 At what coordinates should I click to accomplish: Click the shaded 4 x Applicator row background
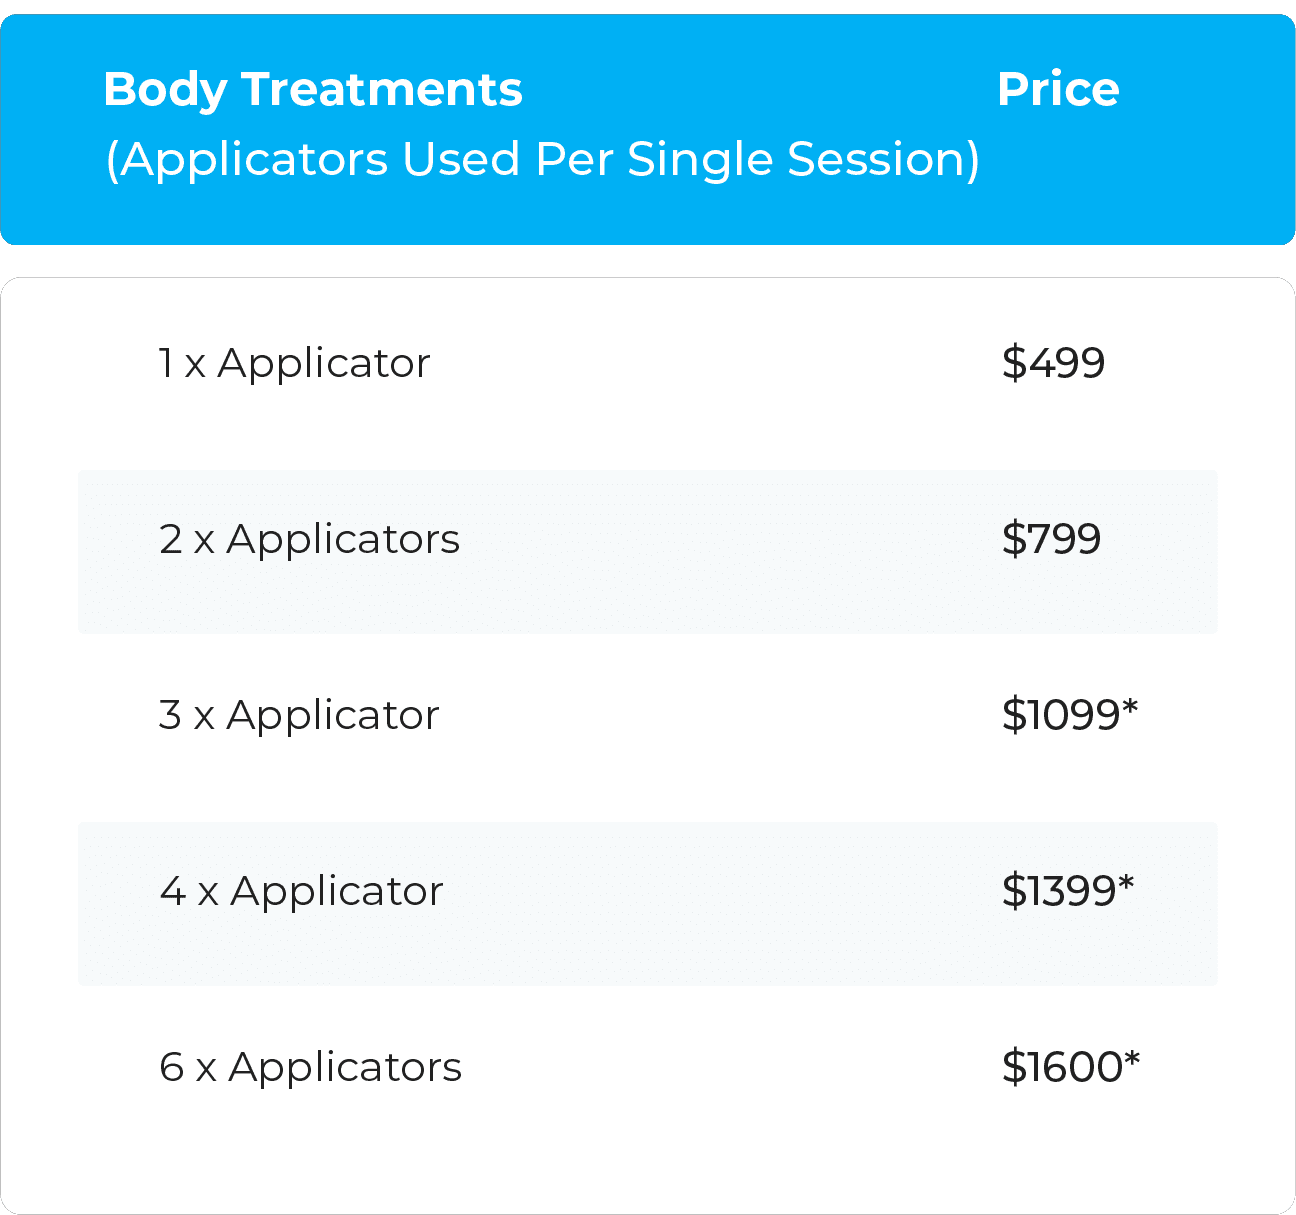[x=648, y=904]
